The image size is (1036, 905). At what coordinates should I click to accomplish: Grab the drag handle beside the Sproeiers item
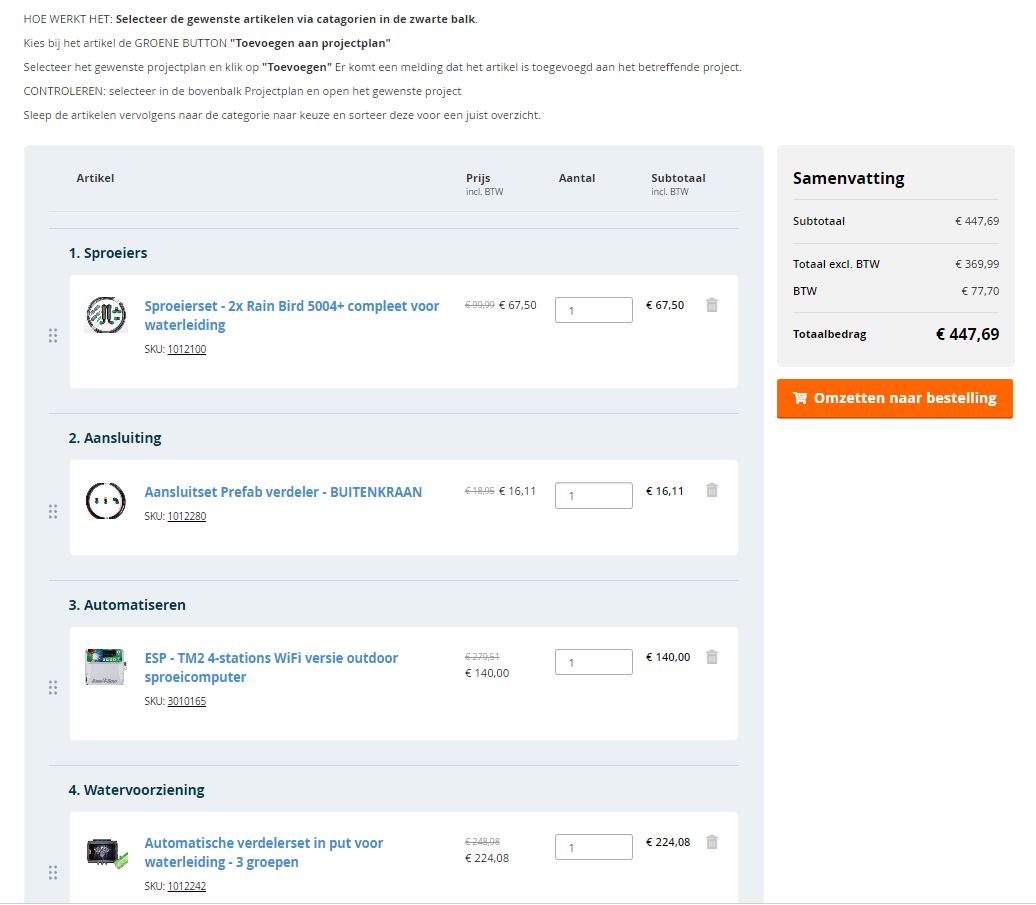[x=53, y=336]
